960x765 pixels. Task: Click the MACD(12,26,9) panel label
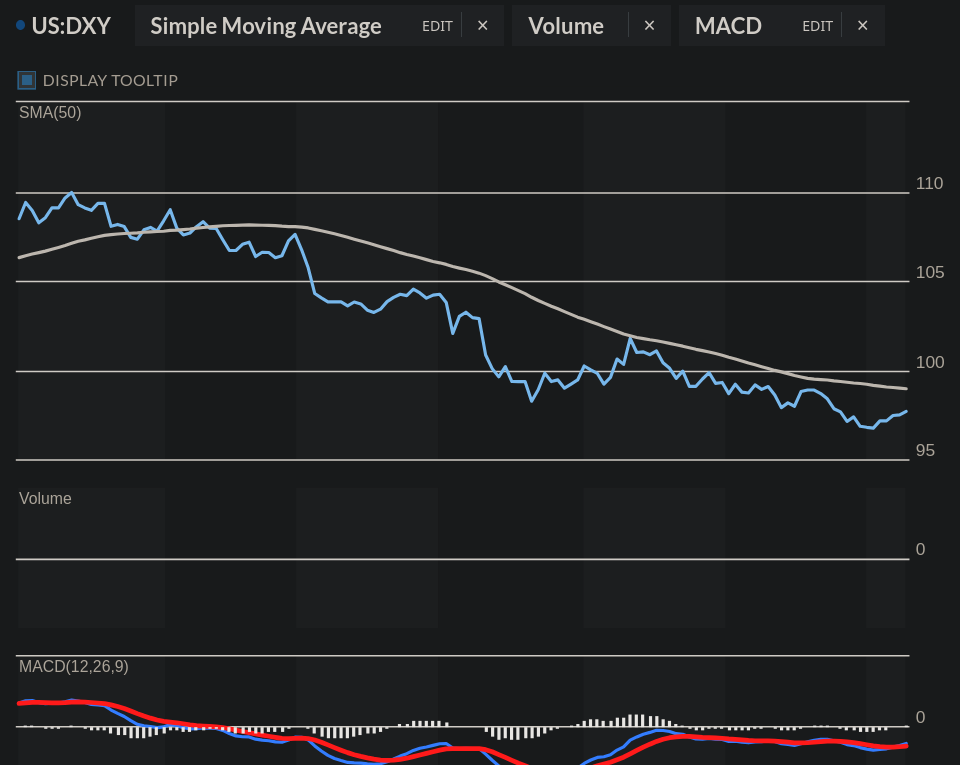tap(73, 666)
